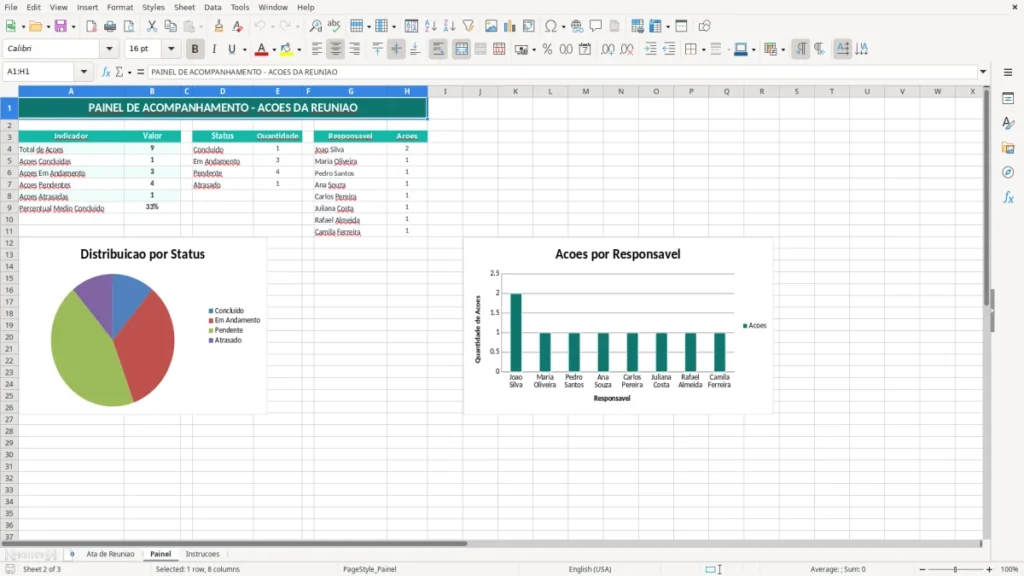Insert a comment bubble icon

[596, 26]
